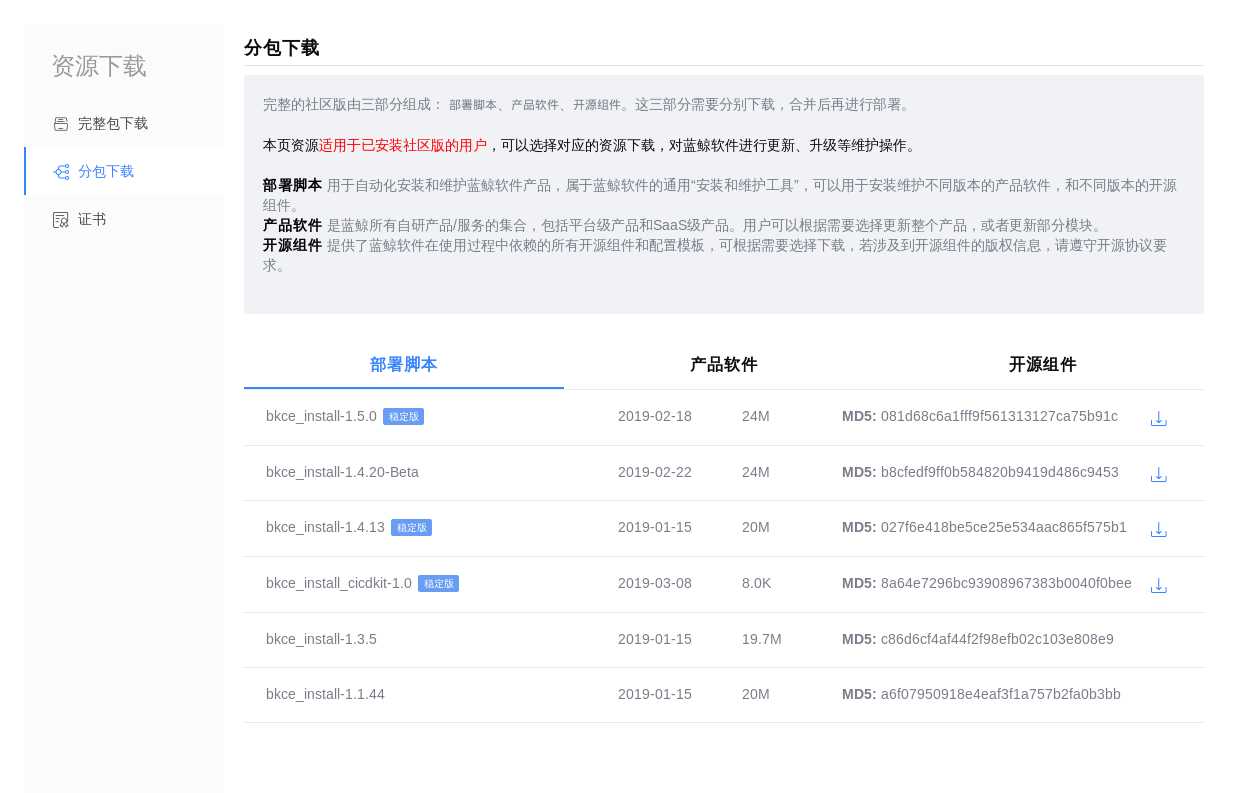Click the 资源下载 sidebar title
1260x793 pixels.
[99, 66]
